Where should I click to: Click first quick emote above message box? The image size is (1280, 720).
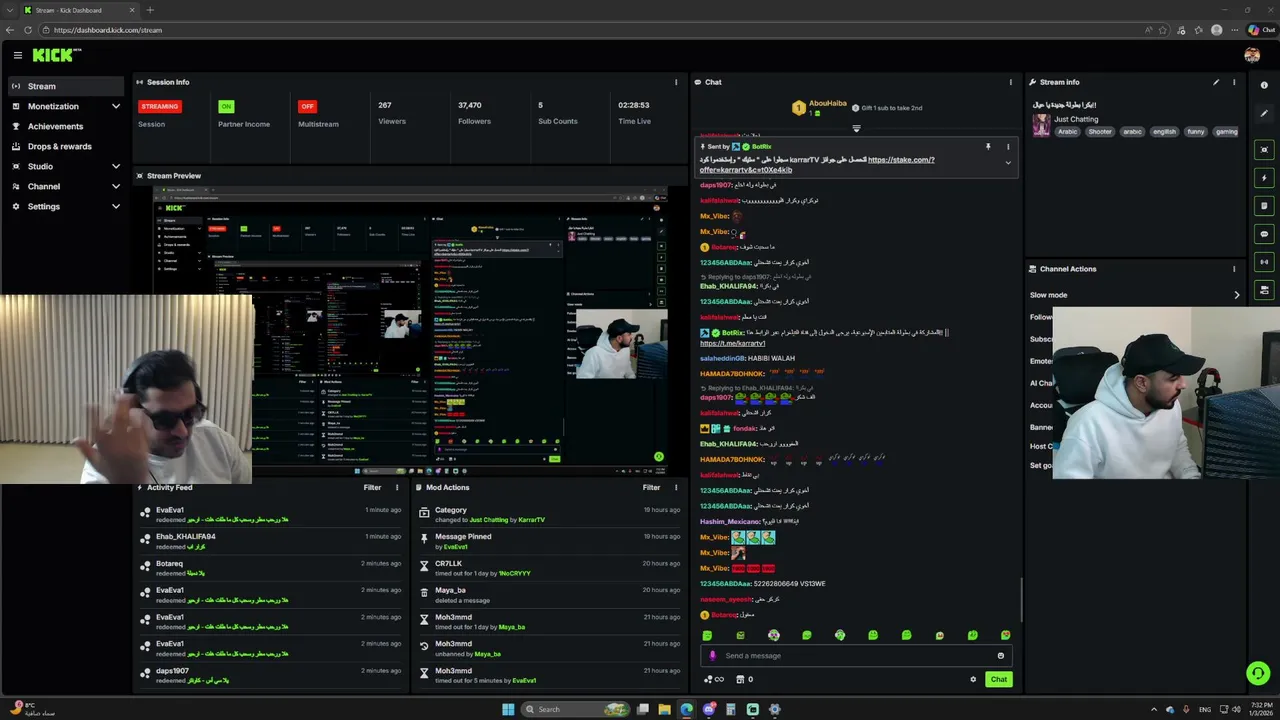tap(707, 635)
